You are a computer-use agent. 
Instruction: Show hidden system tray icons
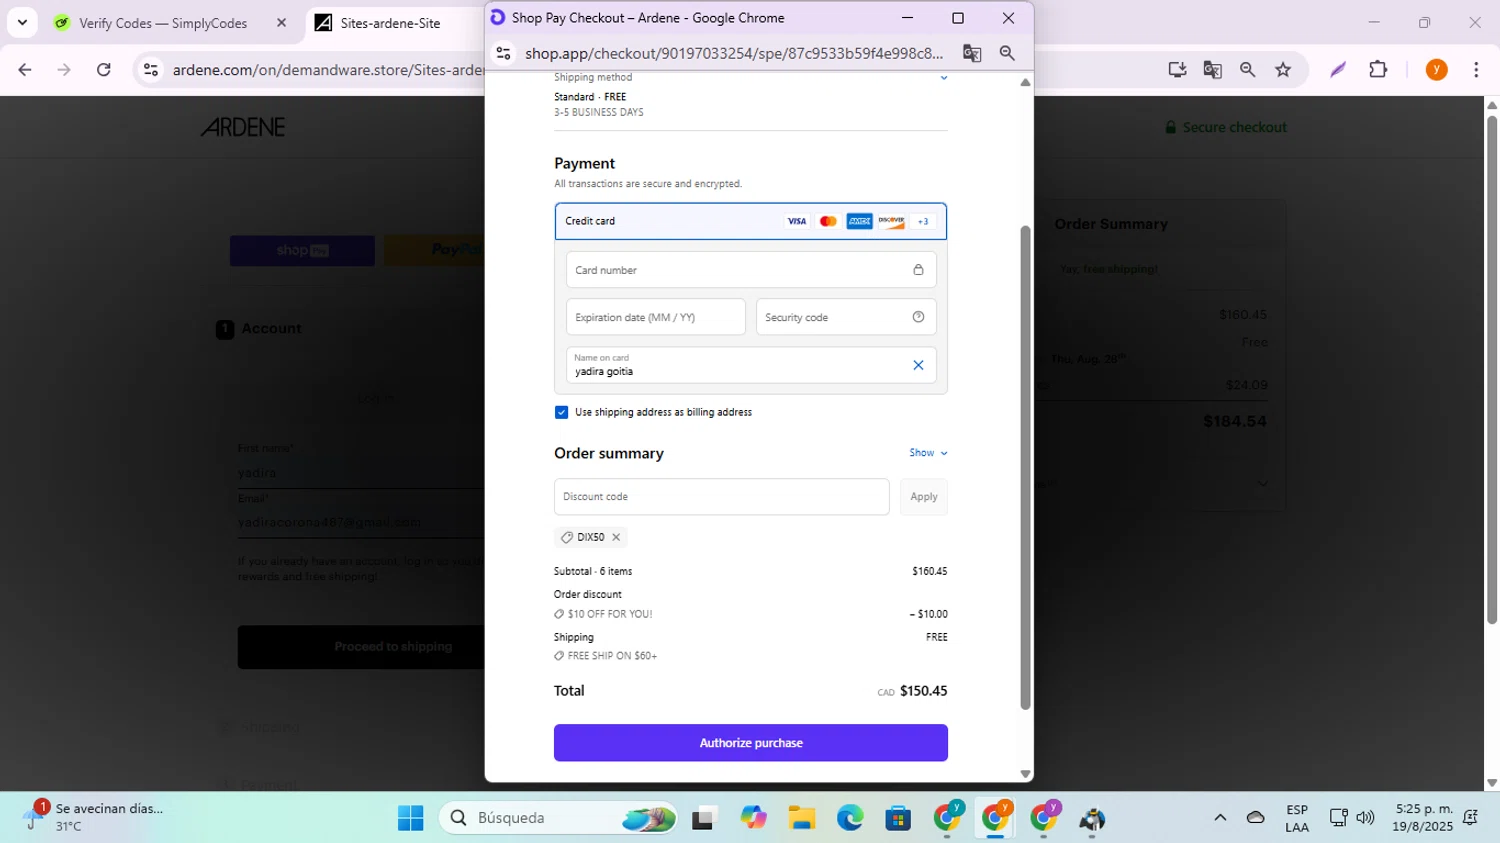pyautogui.click(x=1219, y=818)
